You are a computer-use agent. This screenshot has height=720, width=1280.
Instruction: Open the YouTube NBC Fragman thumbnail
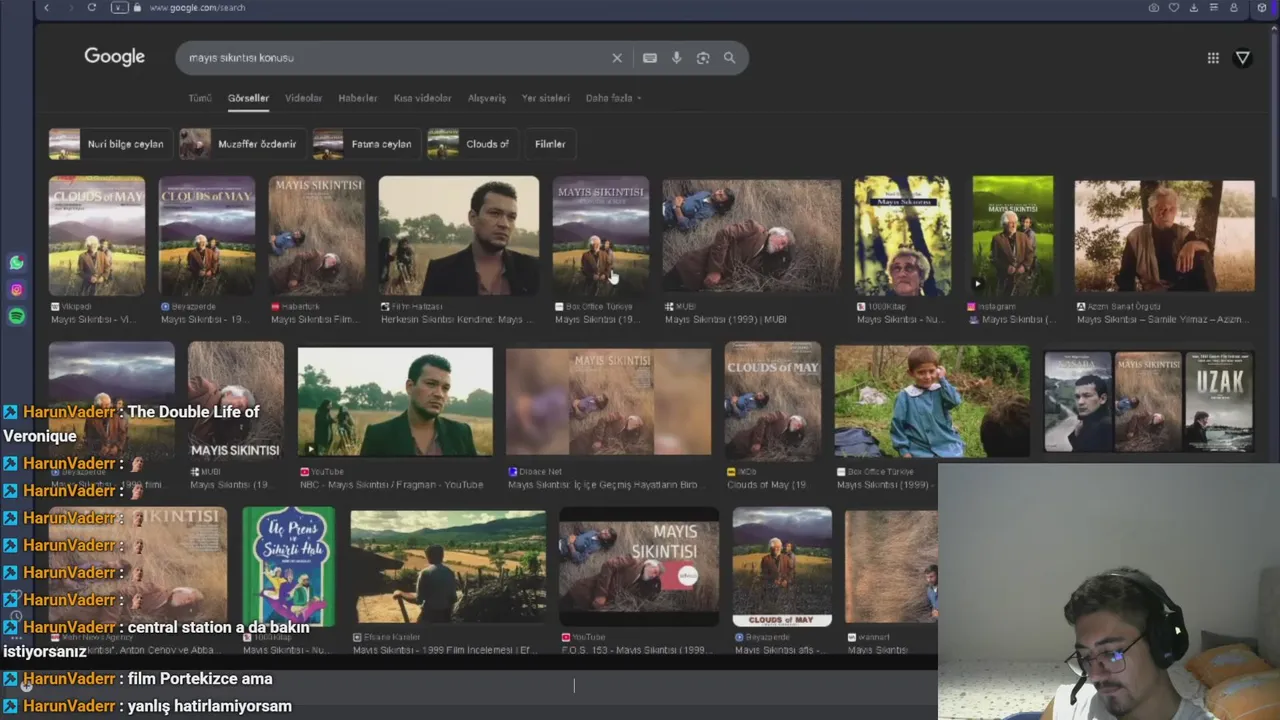[x=395, y=401]
